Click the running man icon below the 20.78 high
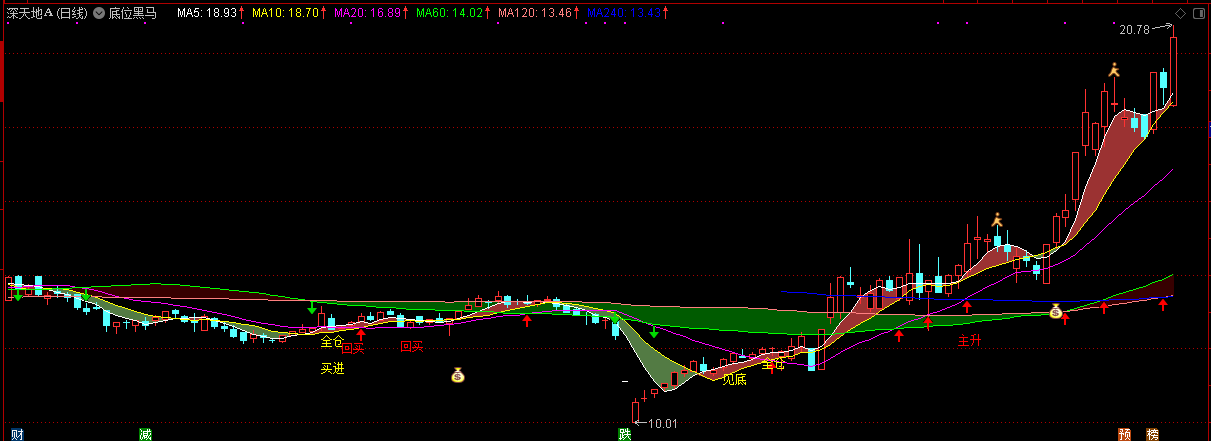This screenshot has width=1211, height=441. (x=1114, y=70)
